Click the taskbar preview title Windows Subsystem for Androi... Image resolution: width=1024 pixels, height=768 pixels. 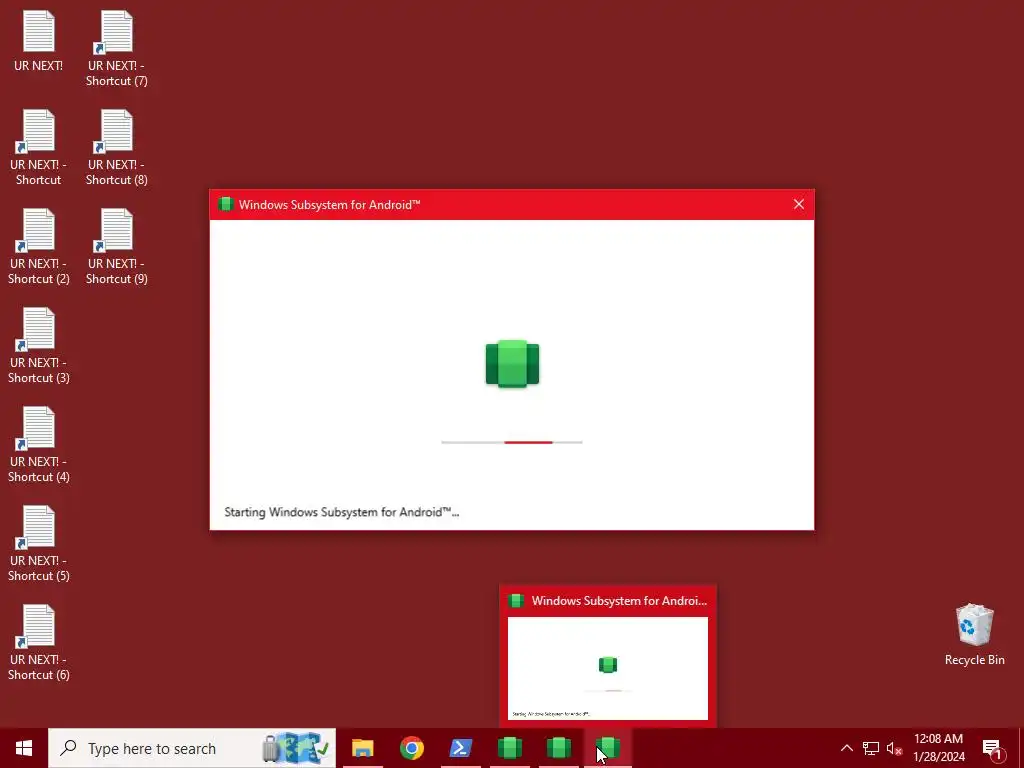click(x=619, y=601)
